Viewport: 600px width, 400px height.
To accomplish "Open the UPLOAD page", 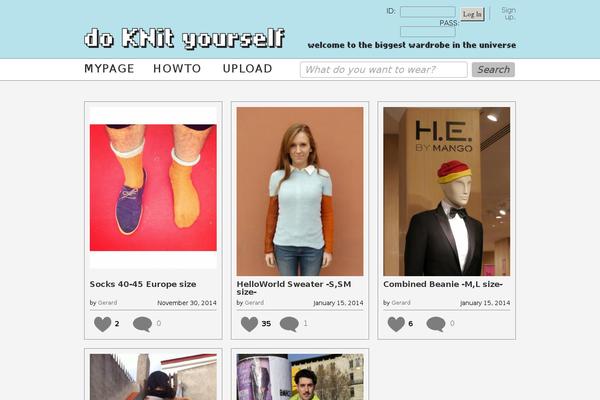I will pyautogui.click(x=248, y=69).
